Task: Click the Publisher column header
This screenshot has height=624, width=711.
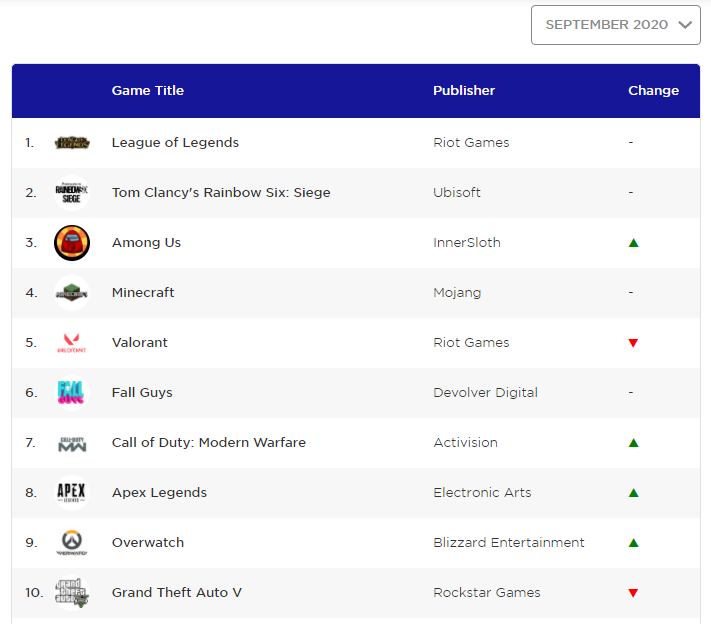Action: click(464, 91)
